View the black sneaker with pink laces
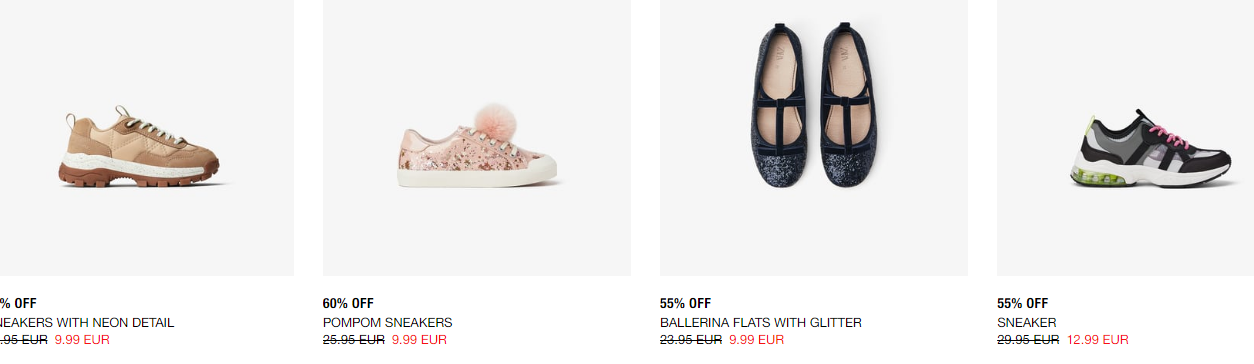Viewport: 1254px width, 364px height. tap(1125, 138)
